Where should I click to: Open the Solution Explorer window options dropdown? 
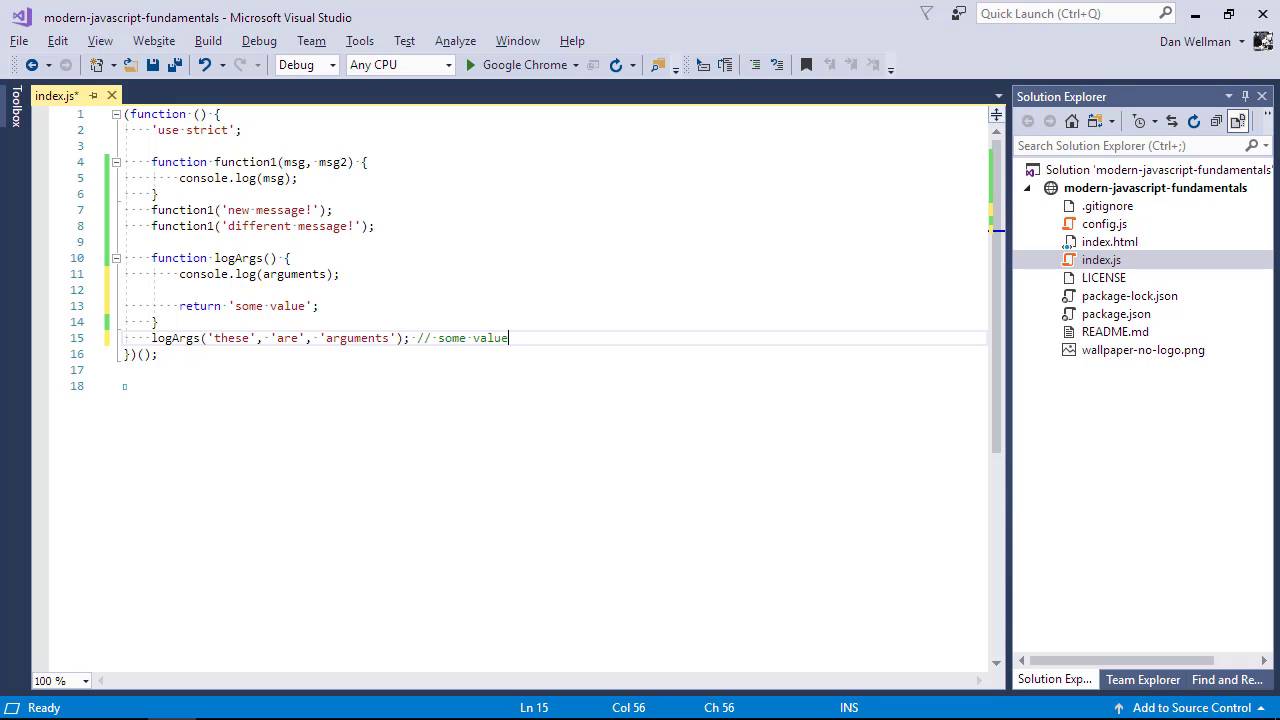pos(1229,96)
